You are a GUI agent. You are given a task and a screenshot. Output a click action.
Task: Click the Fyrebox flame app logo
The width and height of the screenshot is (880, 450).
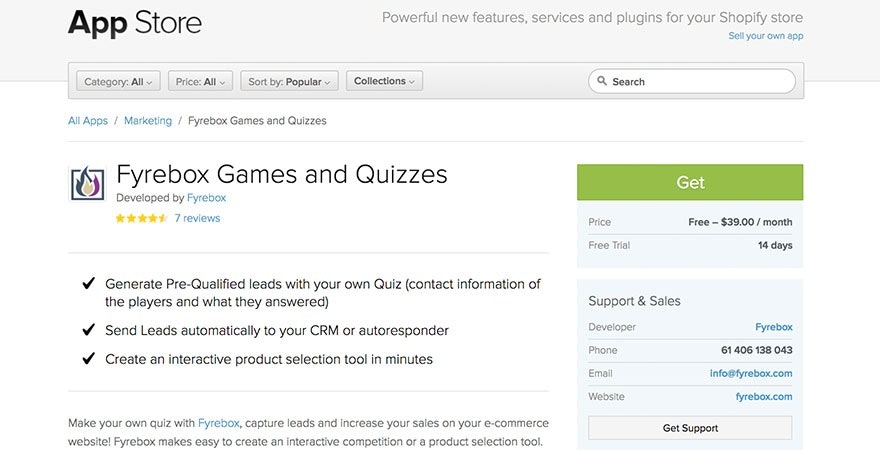coord(87,184)
